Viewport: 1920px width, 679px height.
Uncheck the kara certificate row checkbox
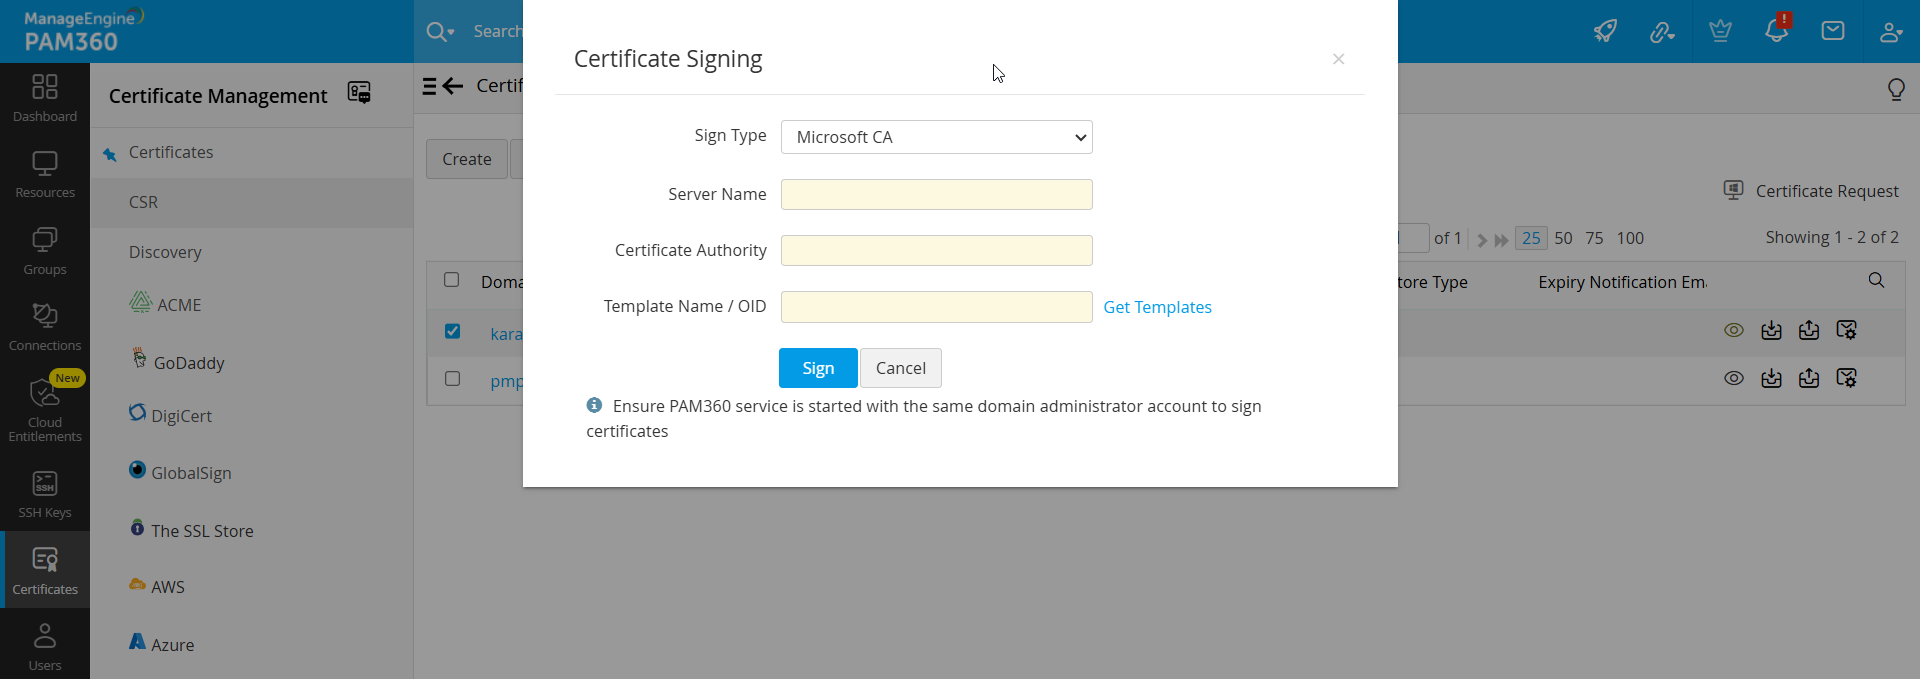pos(452,331)
